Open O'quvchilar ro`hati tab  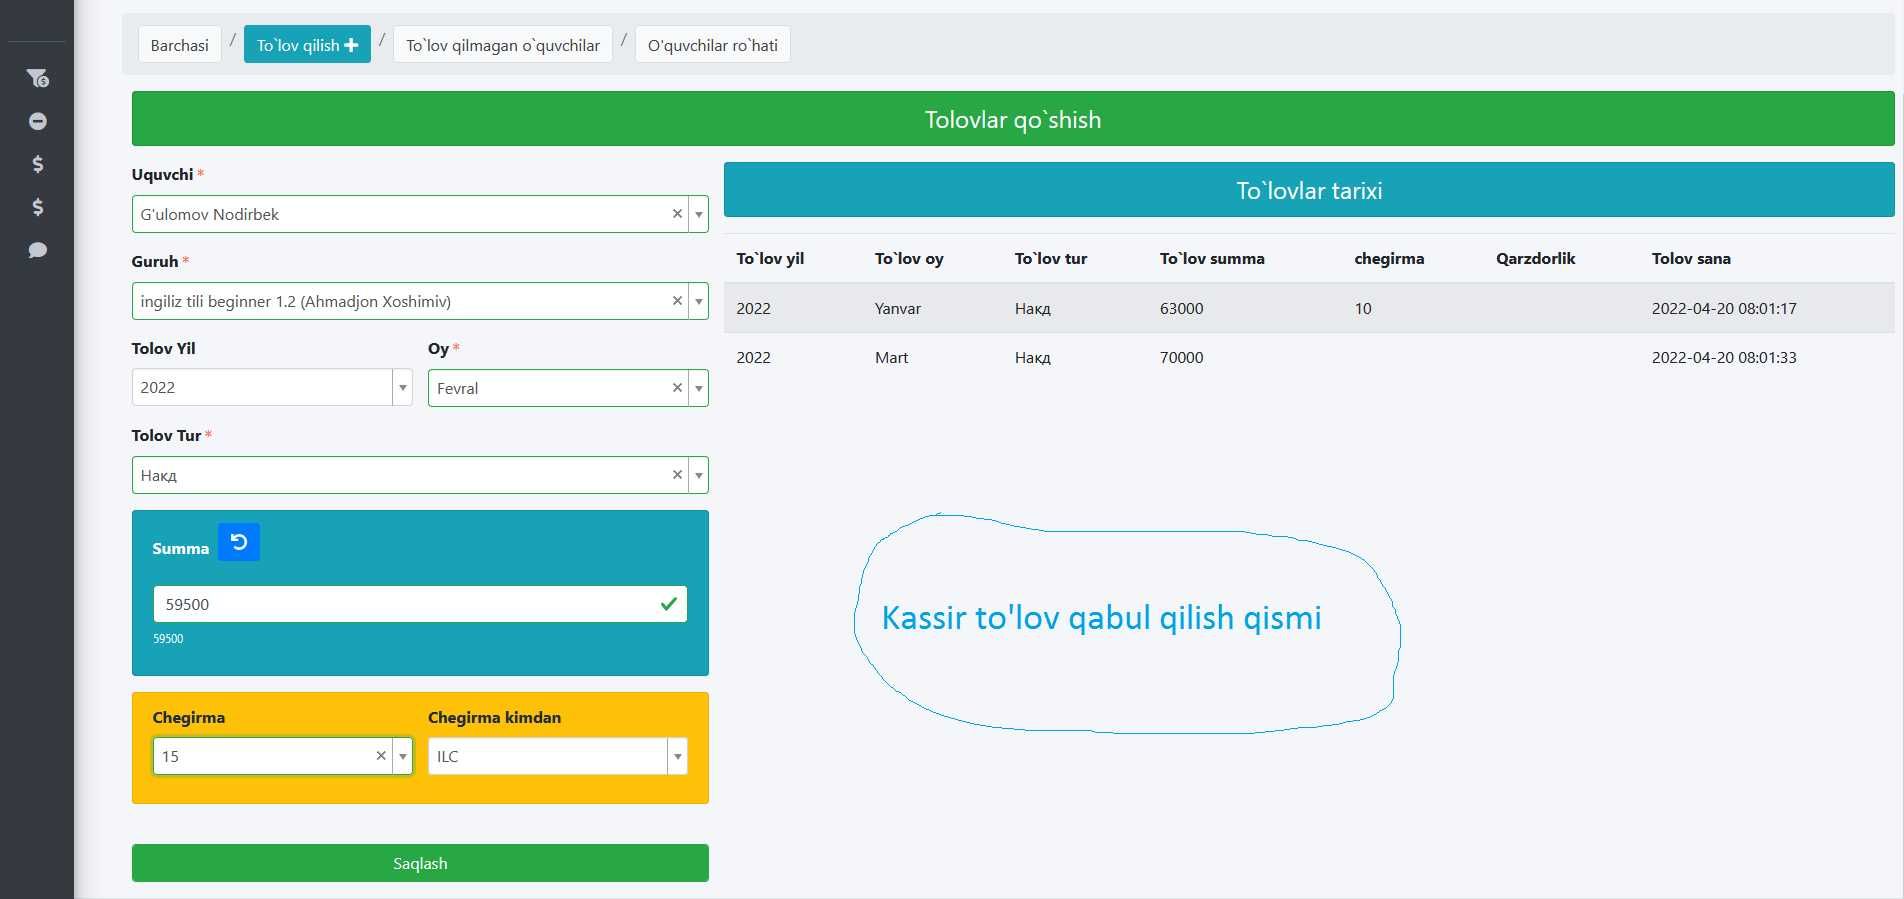713,45
